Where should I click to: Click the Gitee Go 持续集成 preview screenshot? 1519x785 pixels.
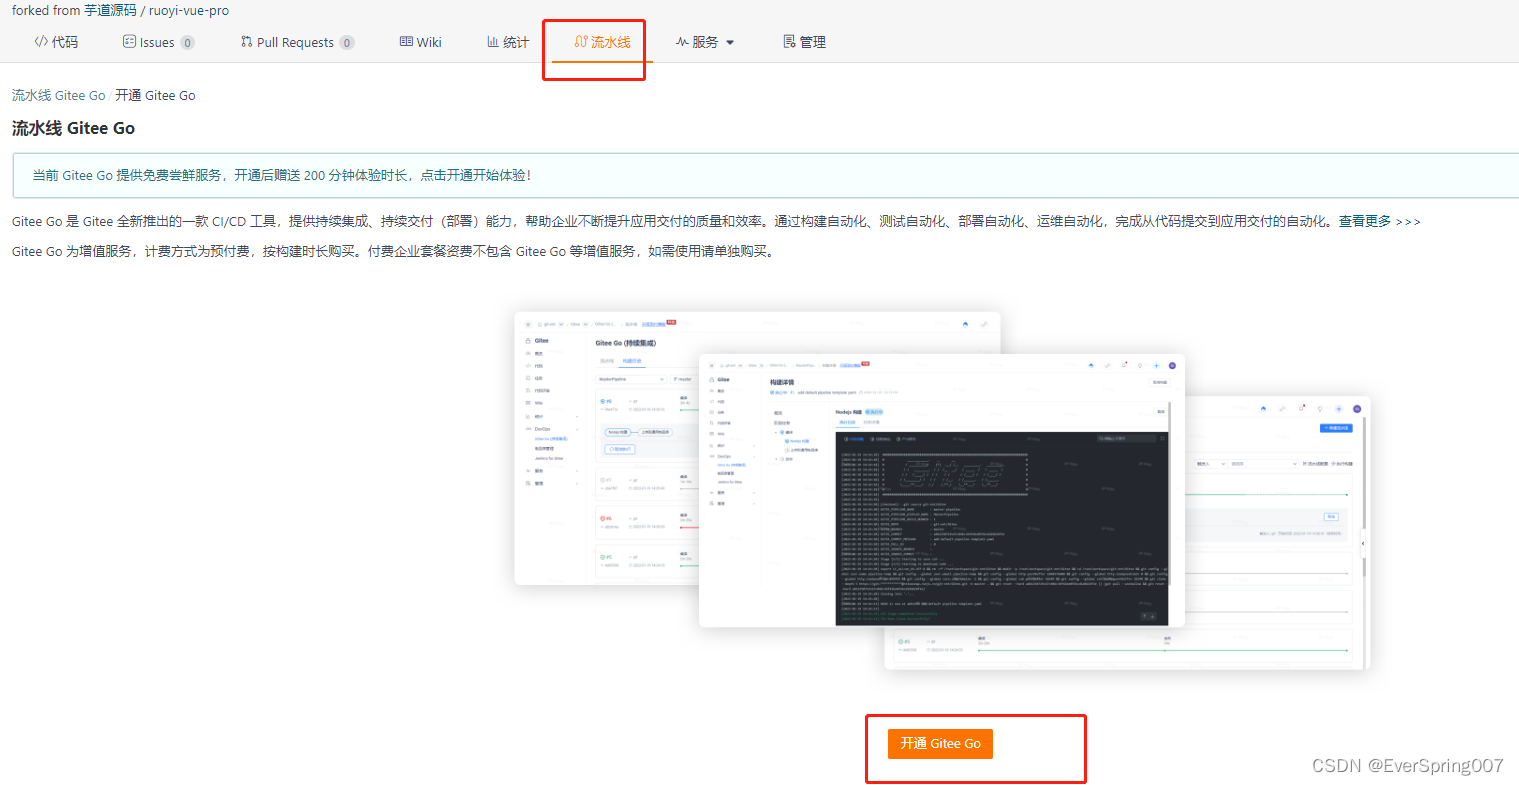[606, 448]
